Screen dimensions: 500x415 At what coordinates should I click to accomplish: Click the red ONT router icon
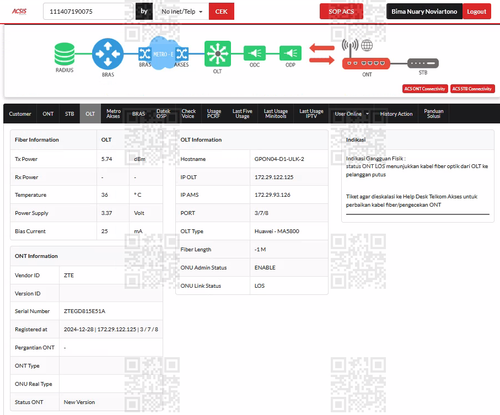tap(366, 63)
